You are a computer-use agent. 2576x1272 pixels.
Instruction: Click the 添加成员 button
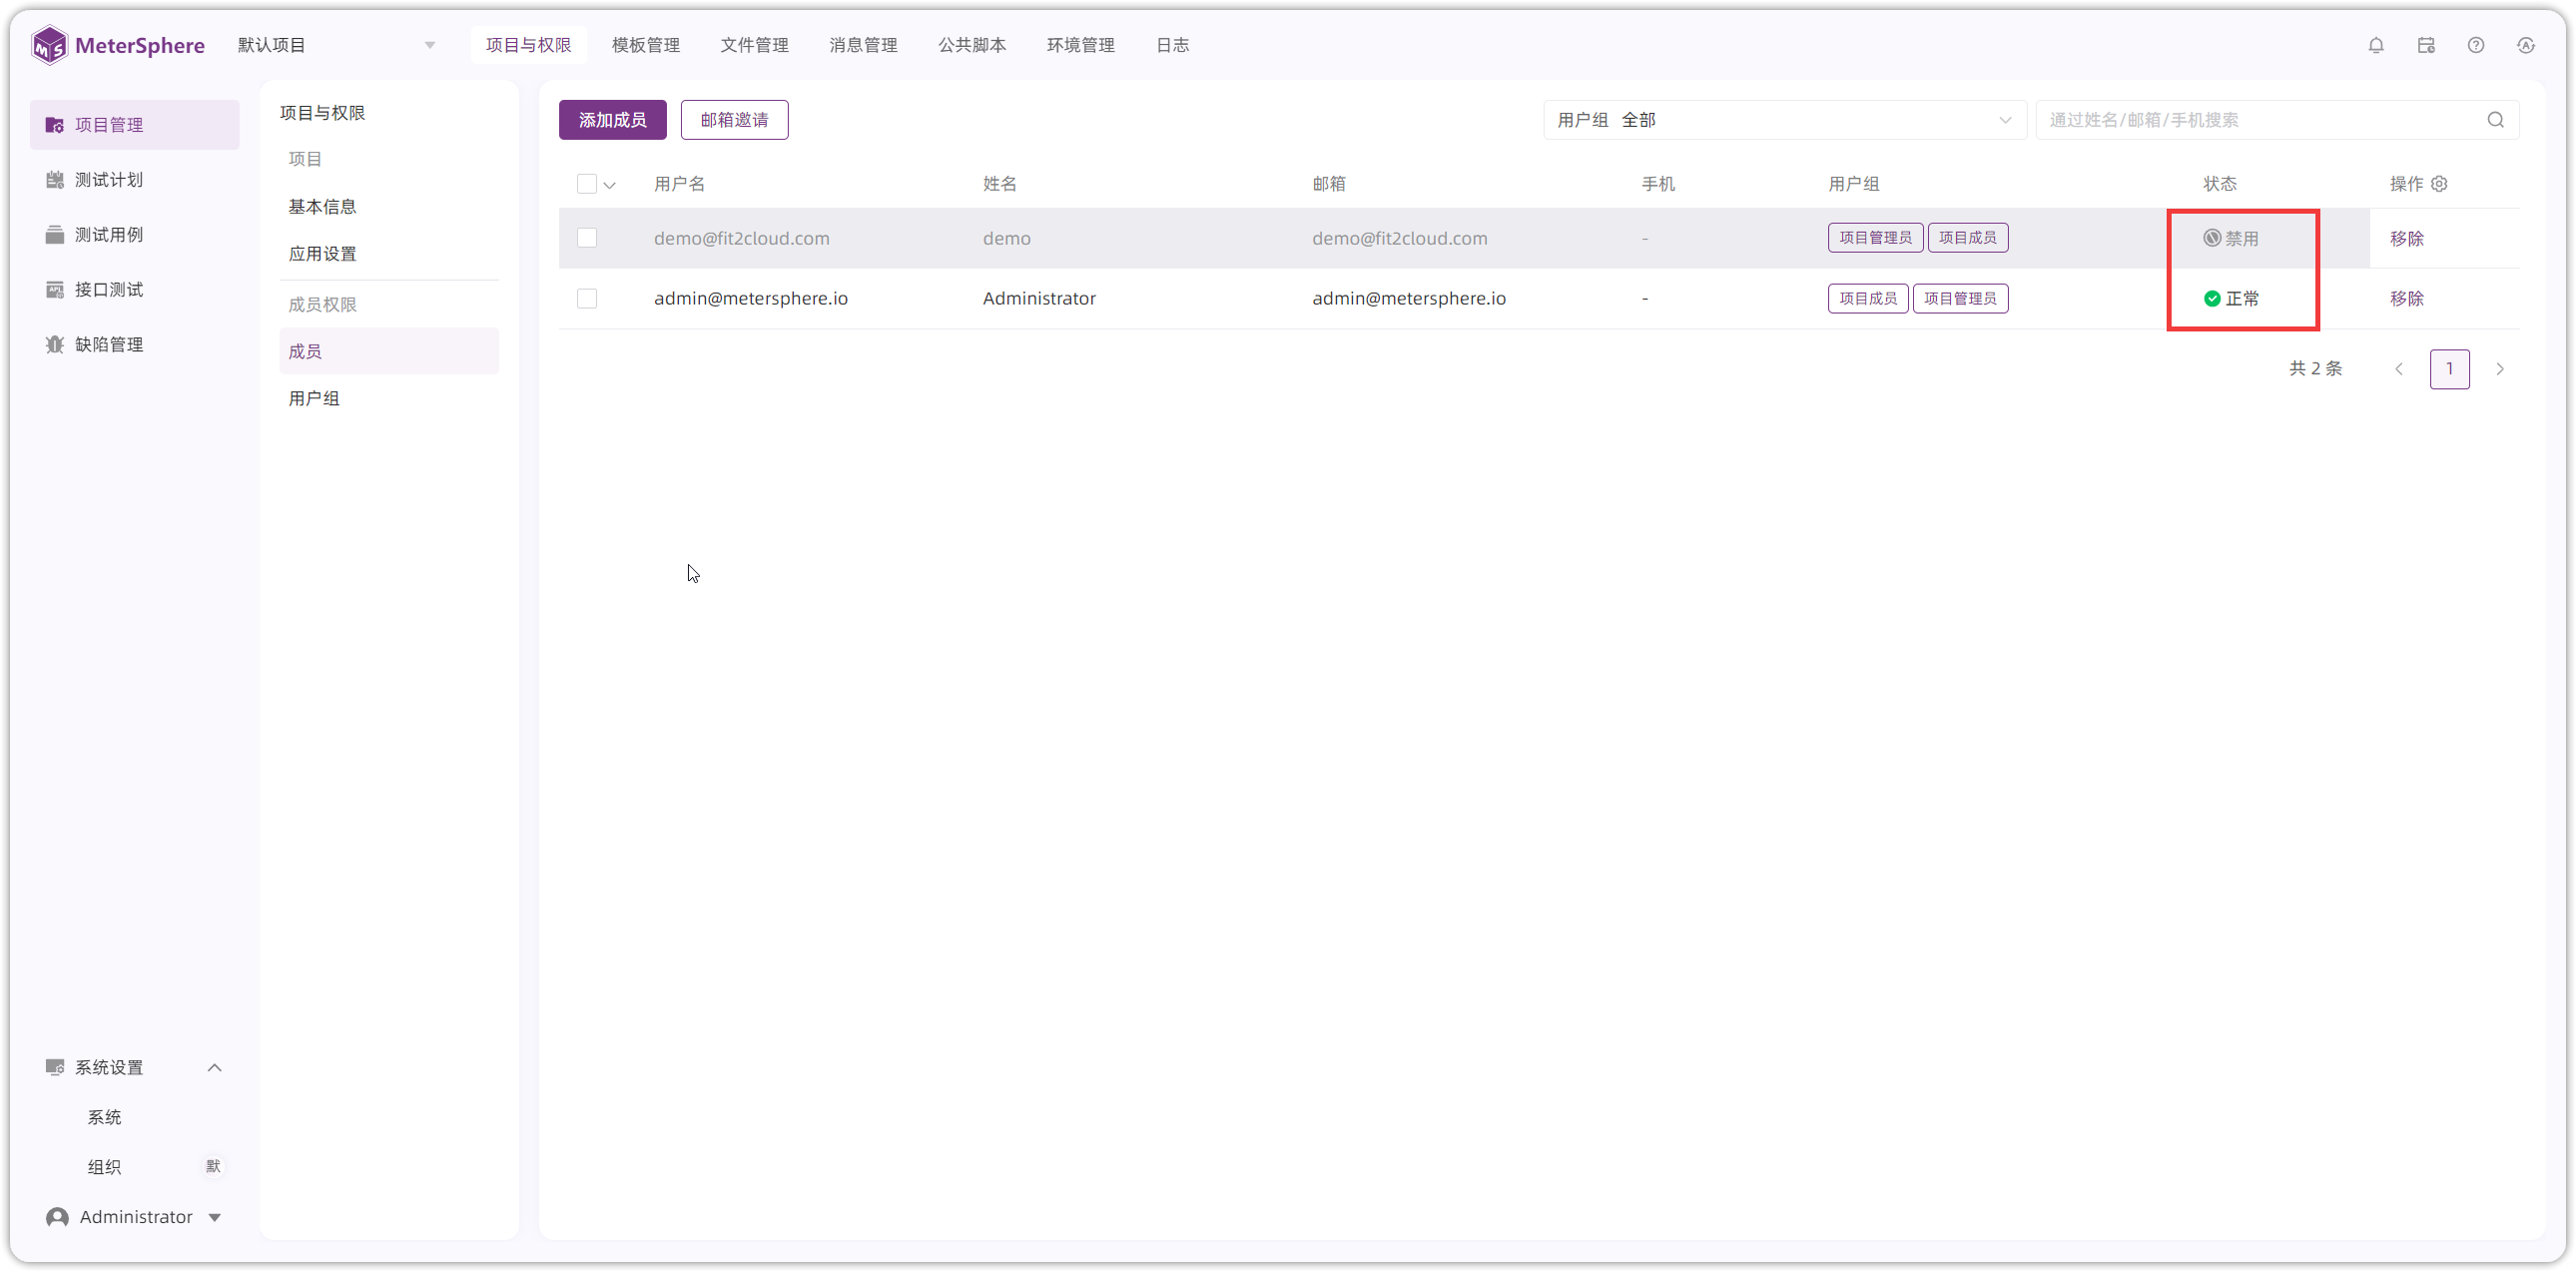point(612,120)
